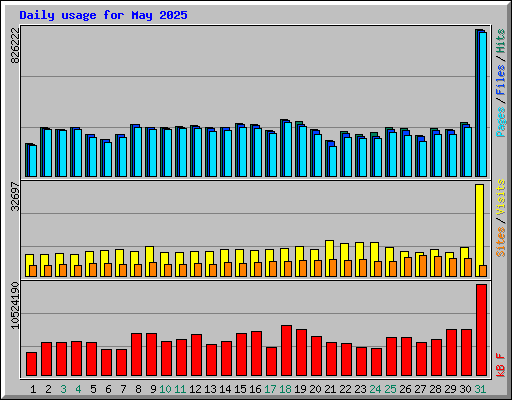The width and height of the screenshot is (512, 400).
Task: Click day label 12 on the x-axis
Action: pos(195,389)
